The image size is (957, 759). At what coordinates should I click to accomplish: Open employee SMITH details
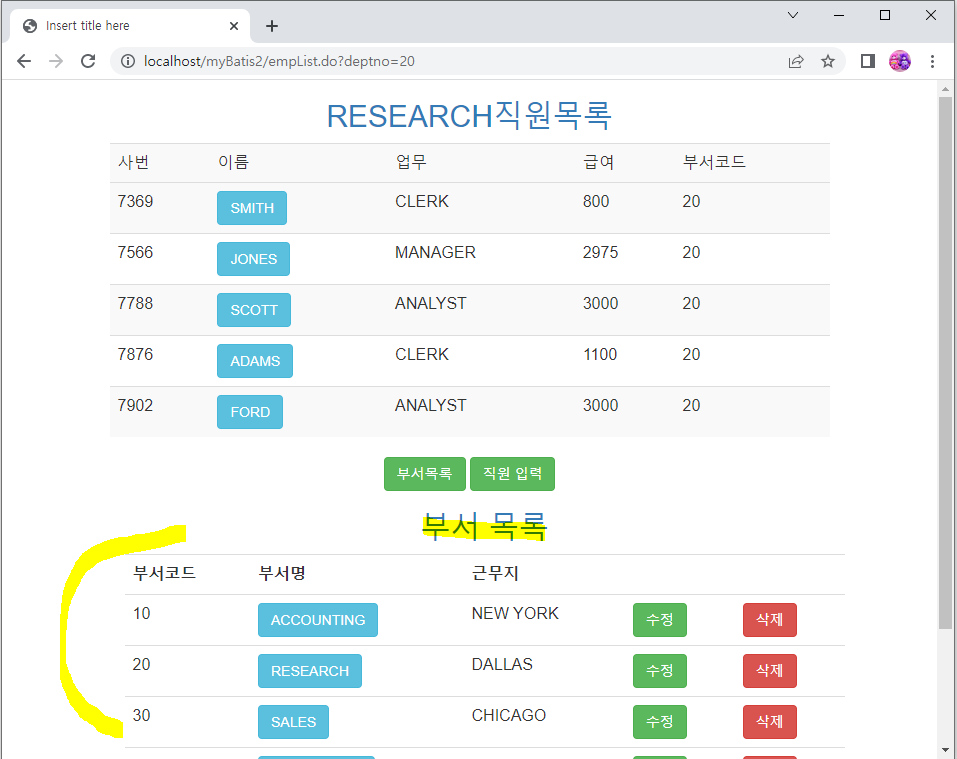point(252,208)
